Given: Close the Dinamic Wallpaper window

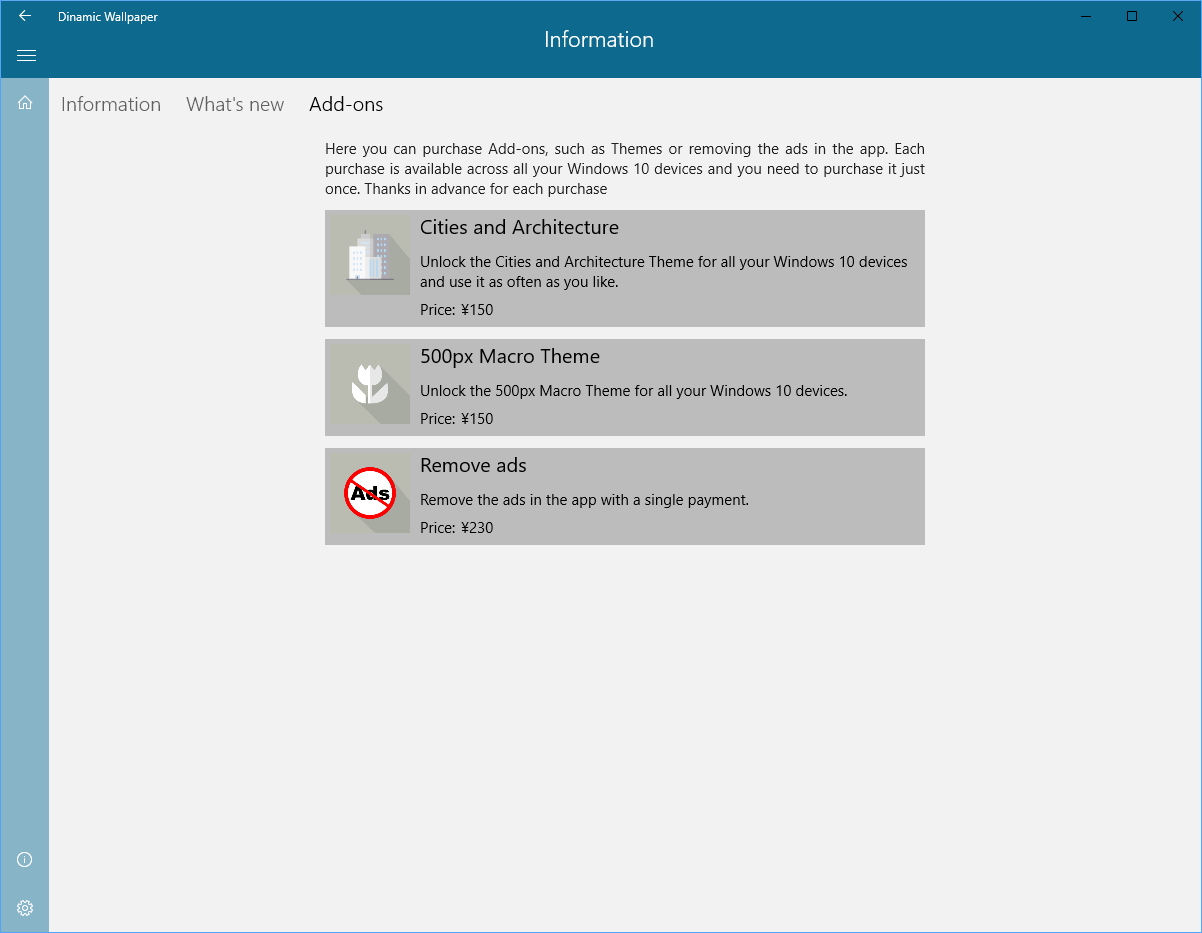Looking at the screenshot, I should coord(1178,16).
